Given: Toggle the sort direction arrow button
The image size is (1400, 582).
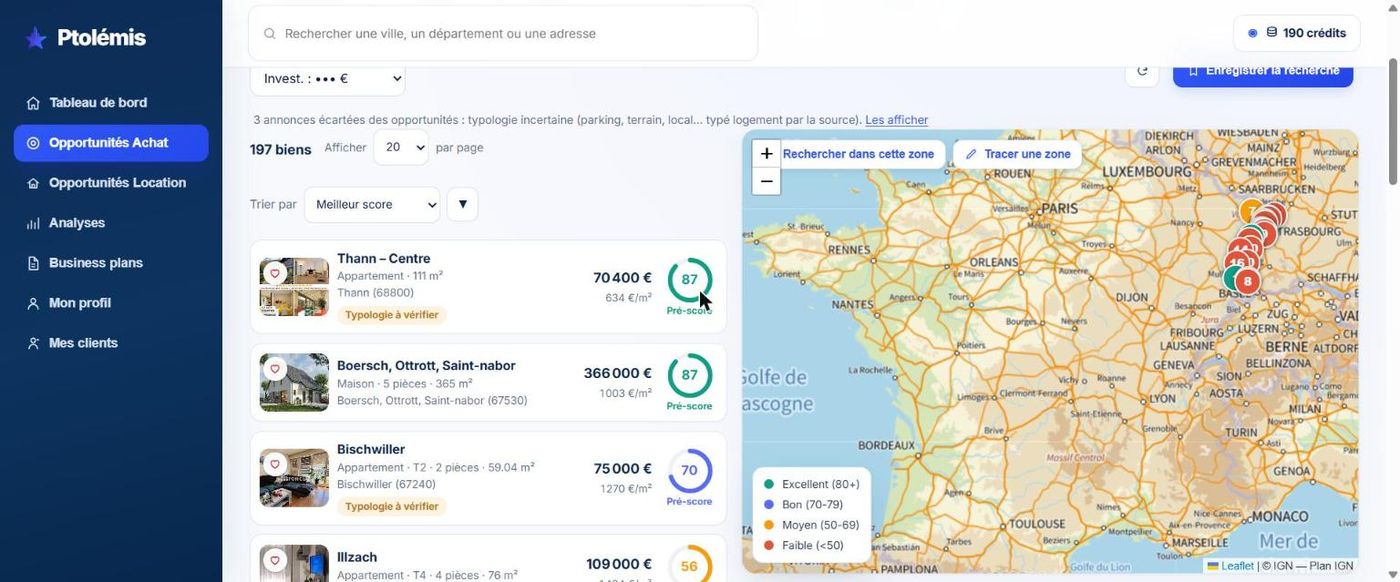Looking at the screenshot, I should [462, 205].
